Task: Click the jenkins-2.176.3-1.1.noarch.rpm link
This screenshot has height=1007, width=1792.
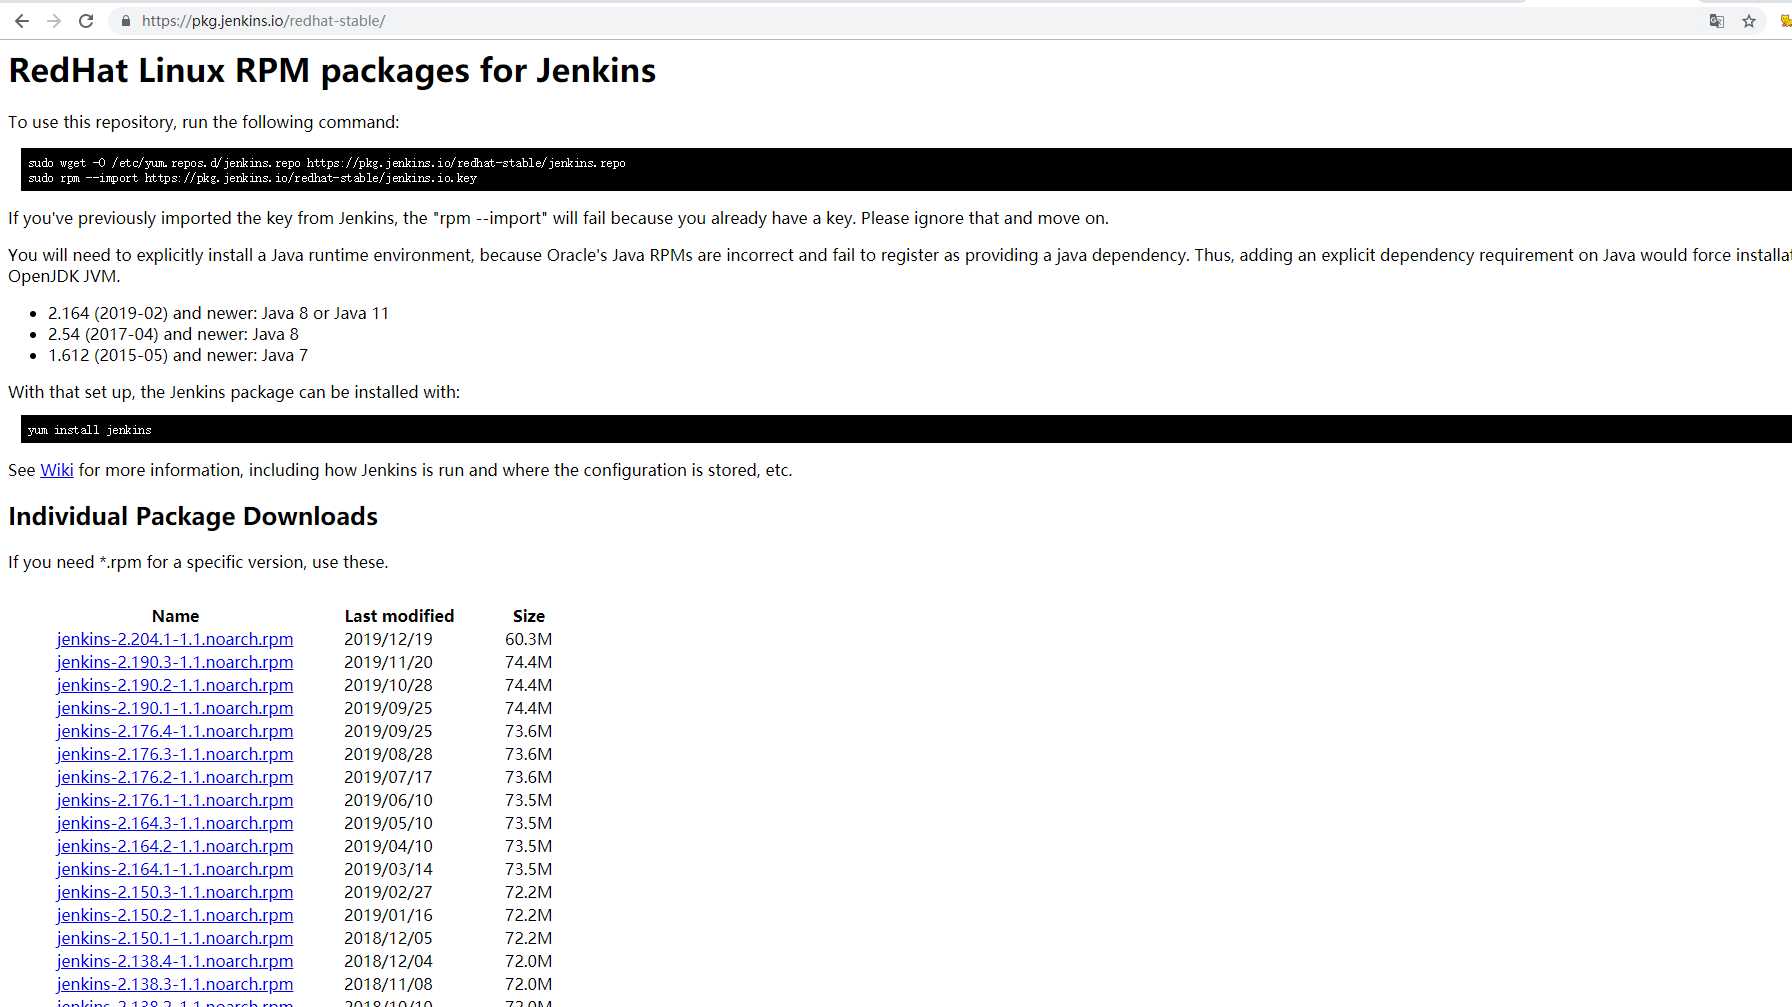Action: tap(175, 754)
